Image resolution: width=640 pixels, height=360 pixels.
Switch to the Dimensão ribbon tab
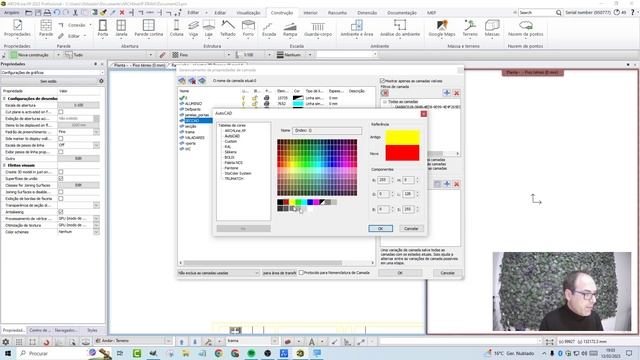tap(367, 13)
